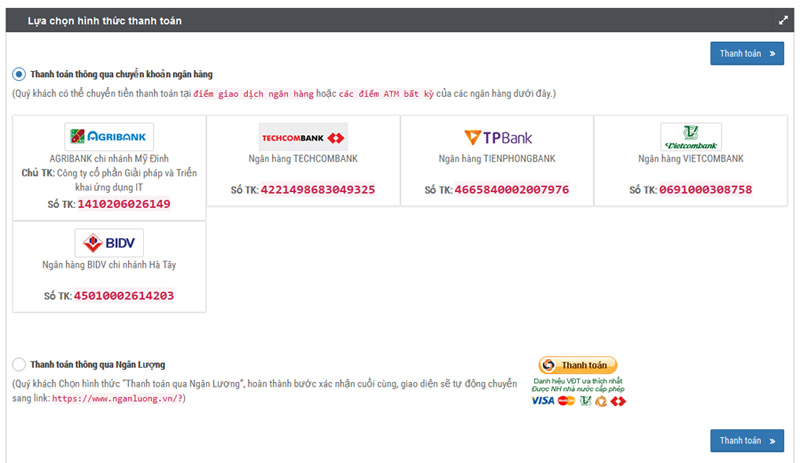Screen dimensions: 800x463
Task: Click the VISA card icon
Action: (x=542, y=401)
